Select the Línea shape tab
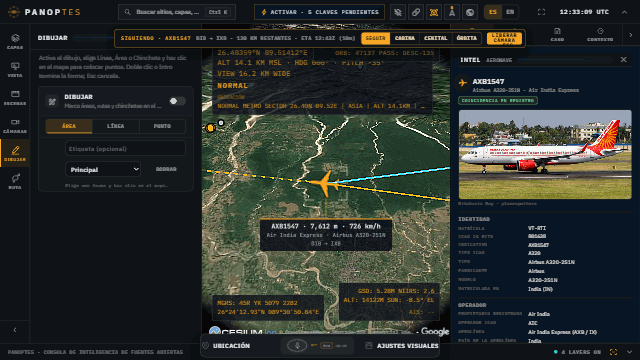This screenshot has height=360, width=640. coord(116,126)
